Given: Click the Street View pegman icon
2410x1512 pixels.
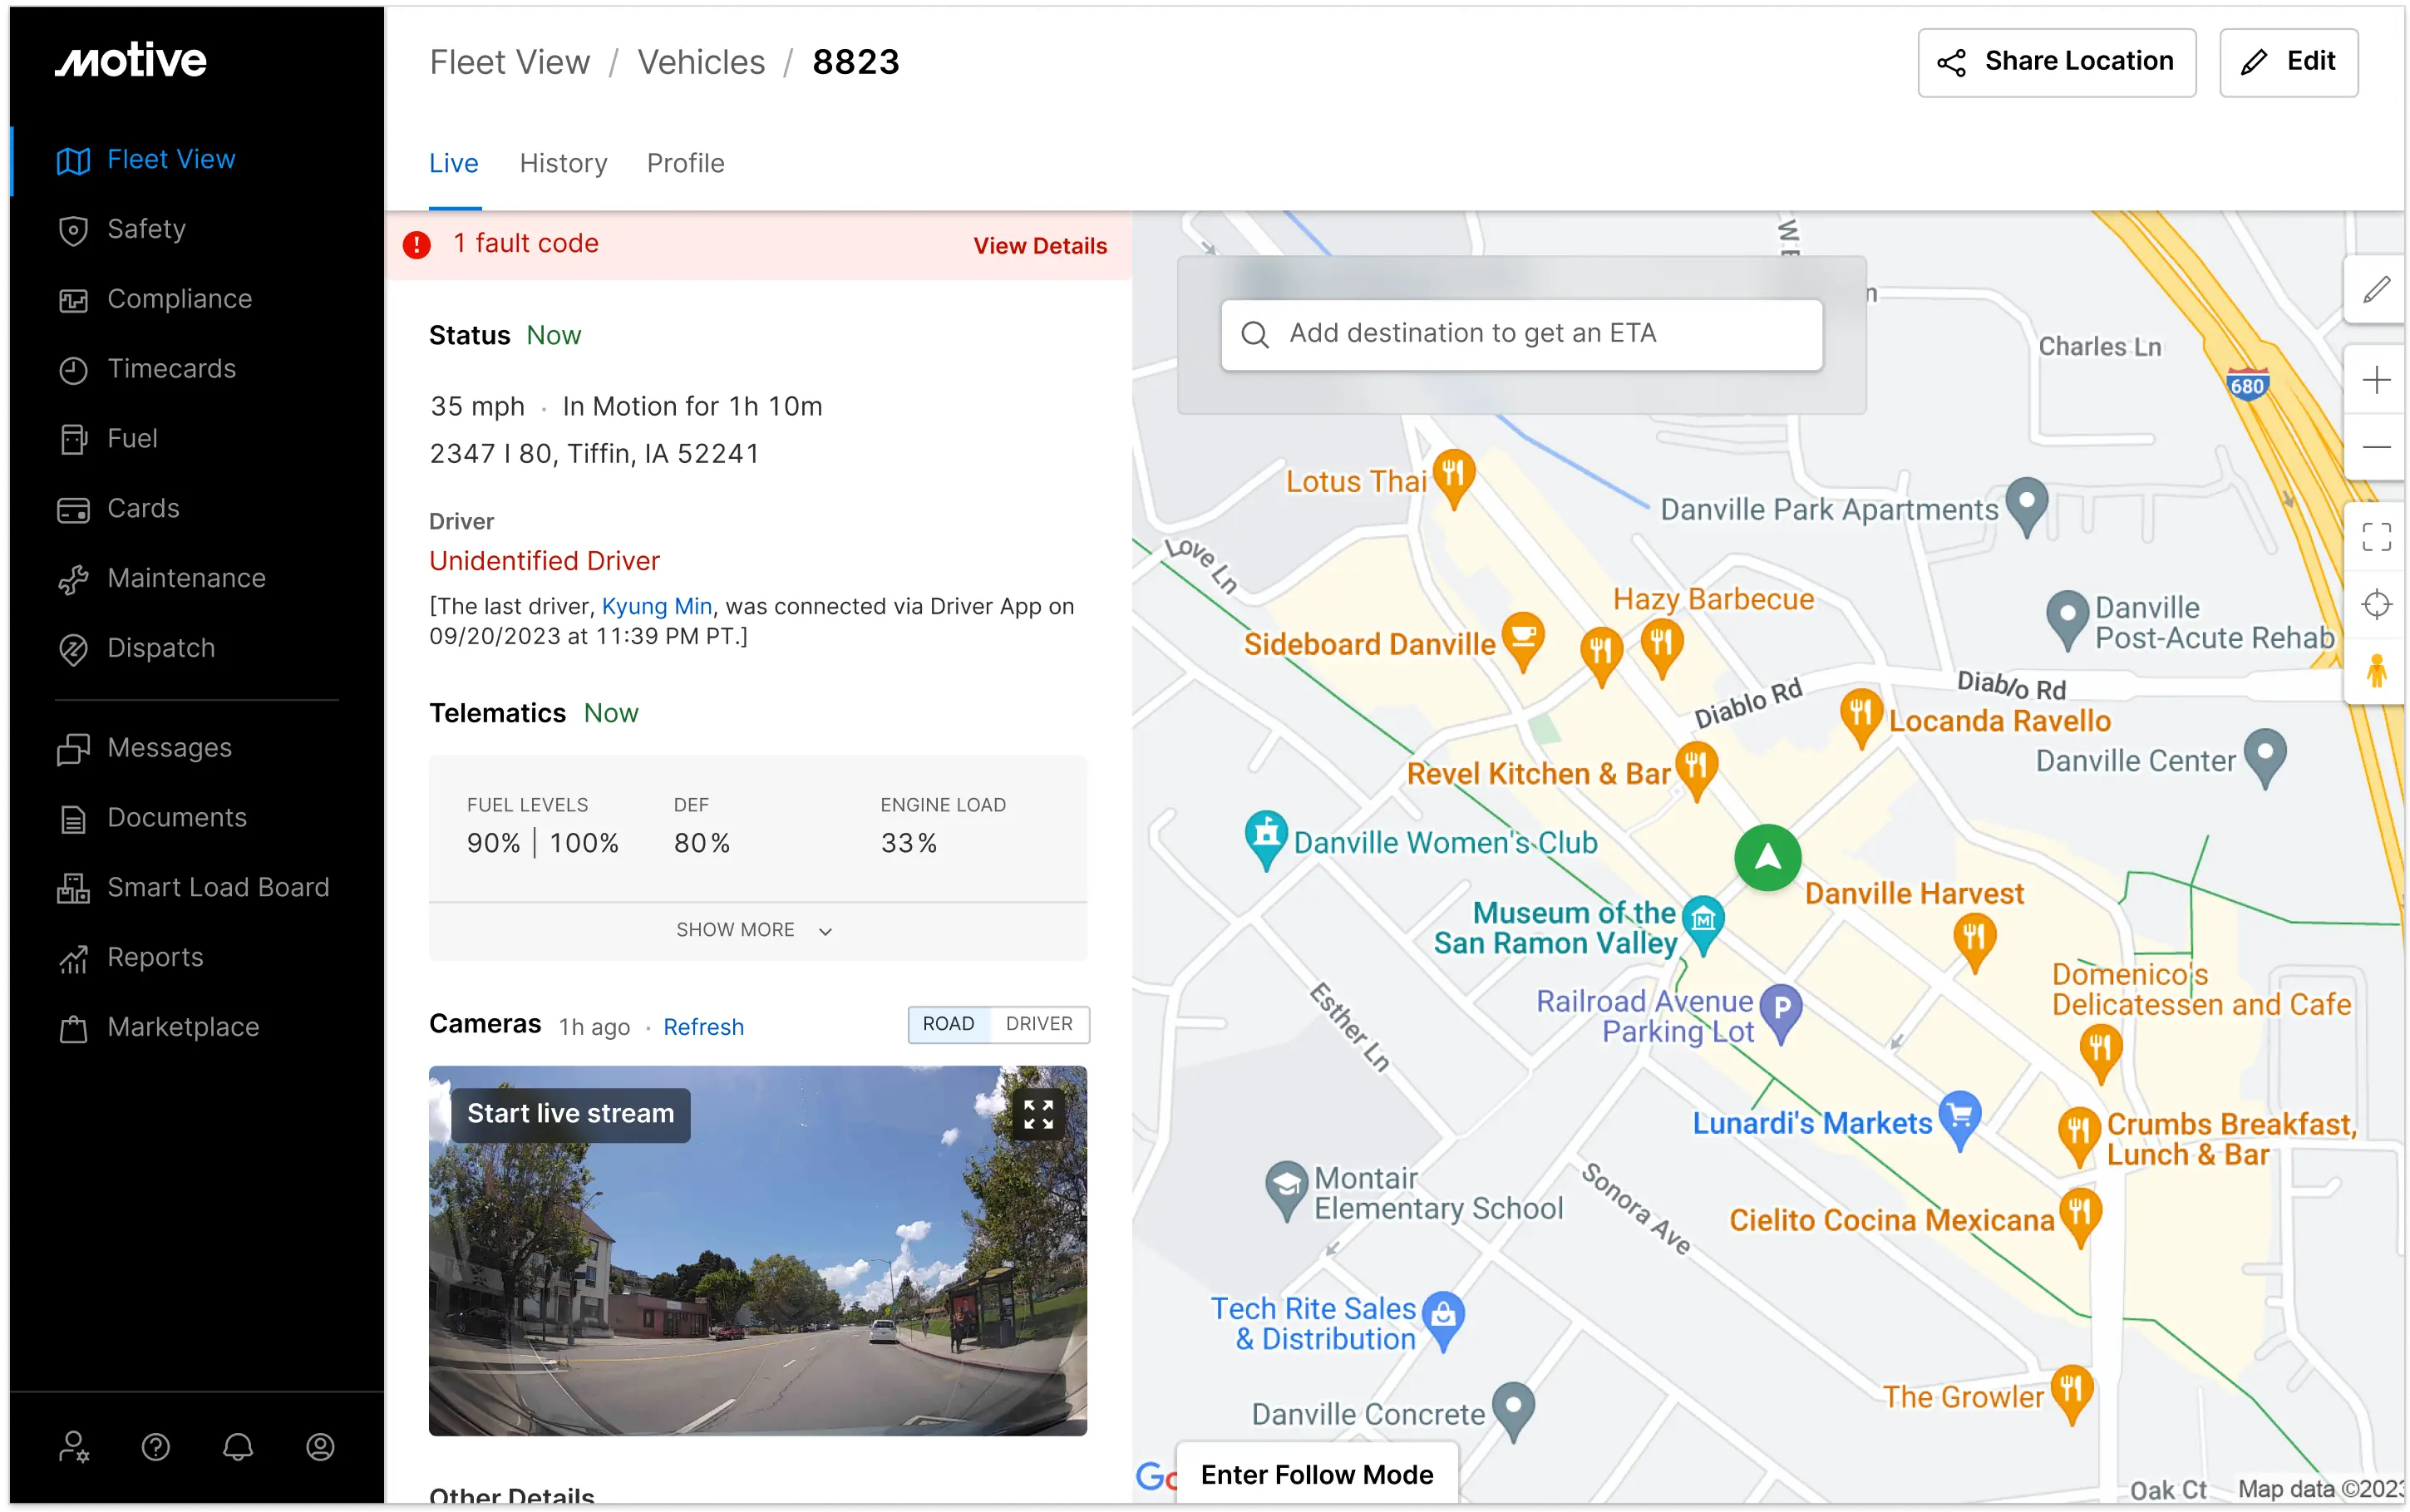Looking at the screenshot, I should 2376,670.
